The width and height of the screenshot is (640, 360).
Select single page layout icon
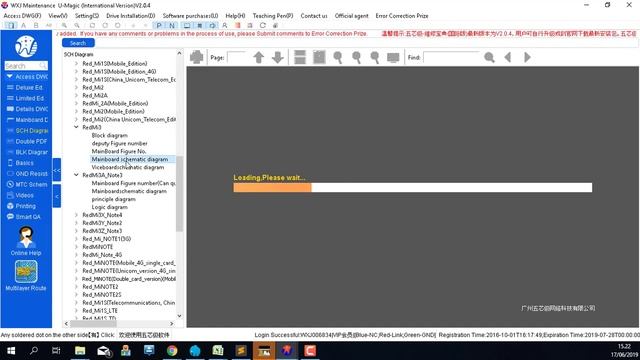coord(319,57)
